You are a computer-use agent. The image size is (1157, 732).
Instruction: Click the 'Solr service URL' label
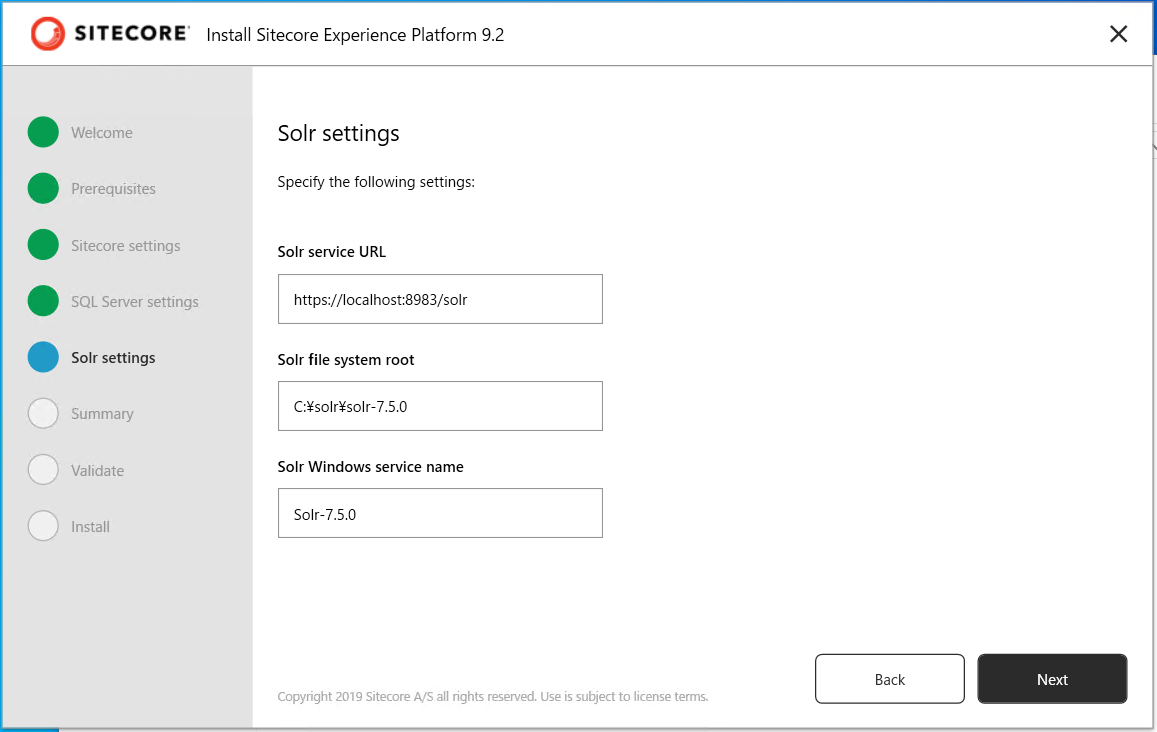(331, 252)
